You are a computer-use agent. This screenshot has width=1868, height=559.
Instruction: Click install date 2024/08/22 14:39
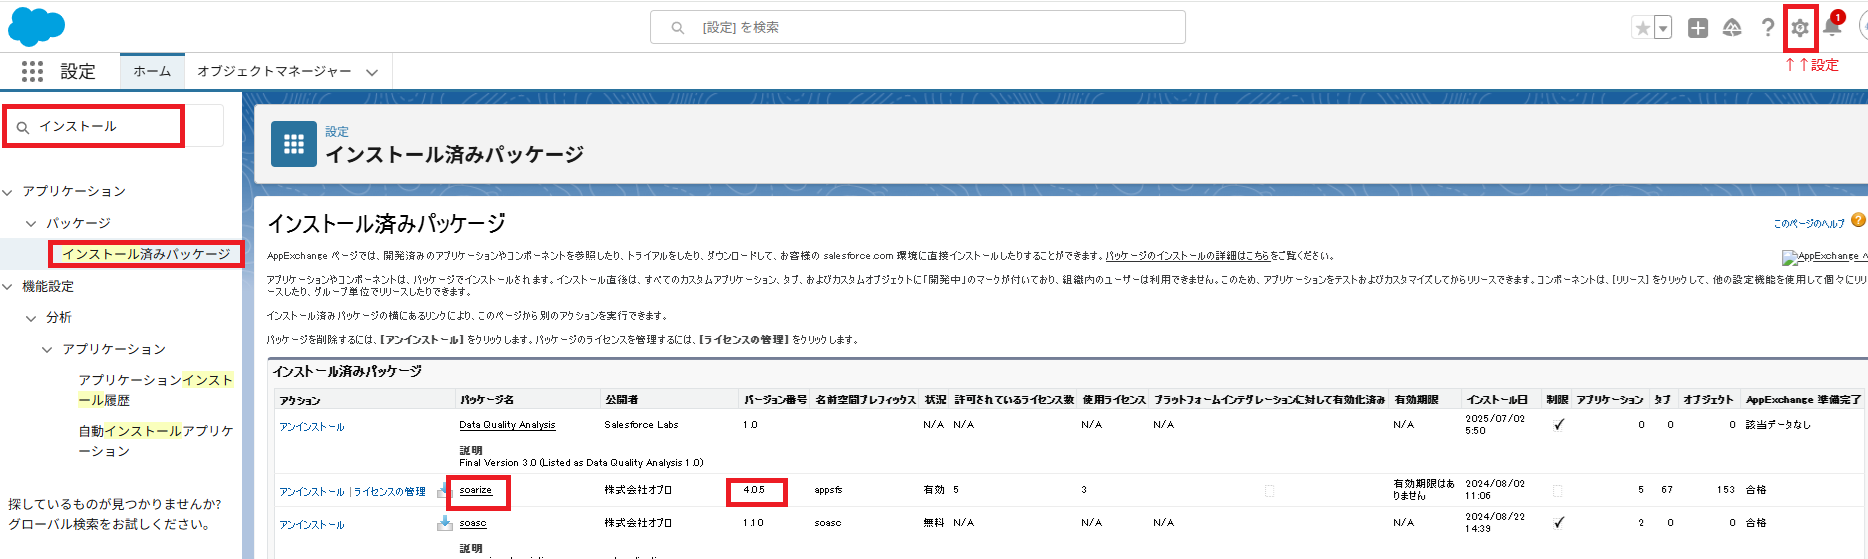(x=1495, y=523)
